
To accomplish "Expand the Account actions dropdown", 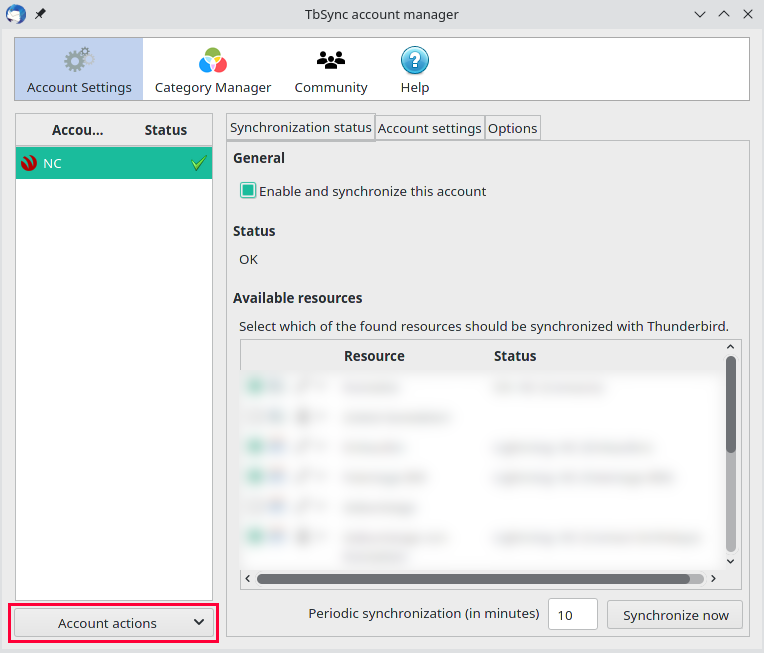I will tap(113, 623).
